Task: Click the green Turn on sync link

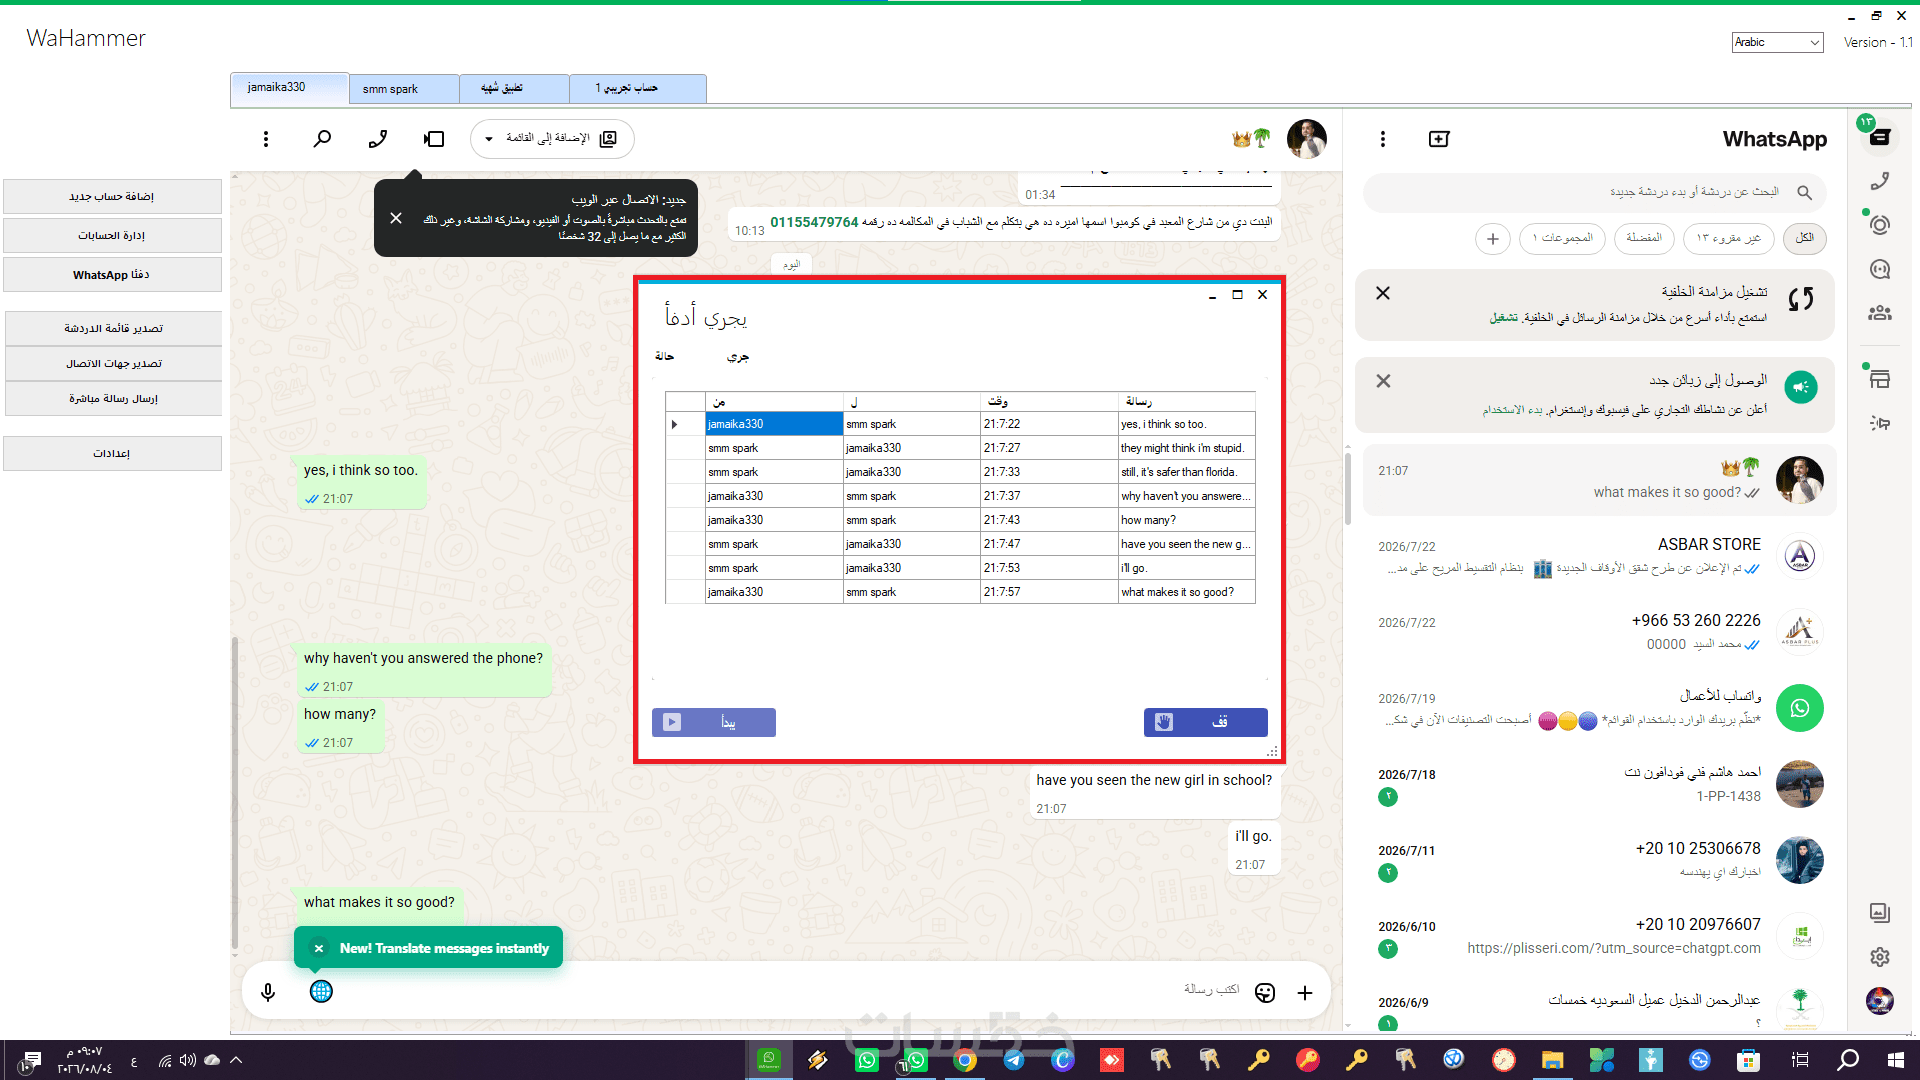Action: click(x=1504, y=318)
